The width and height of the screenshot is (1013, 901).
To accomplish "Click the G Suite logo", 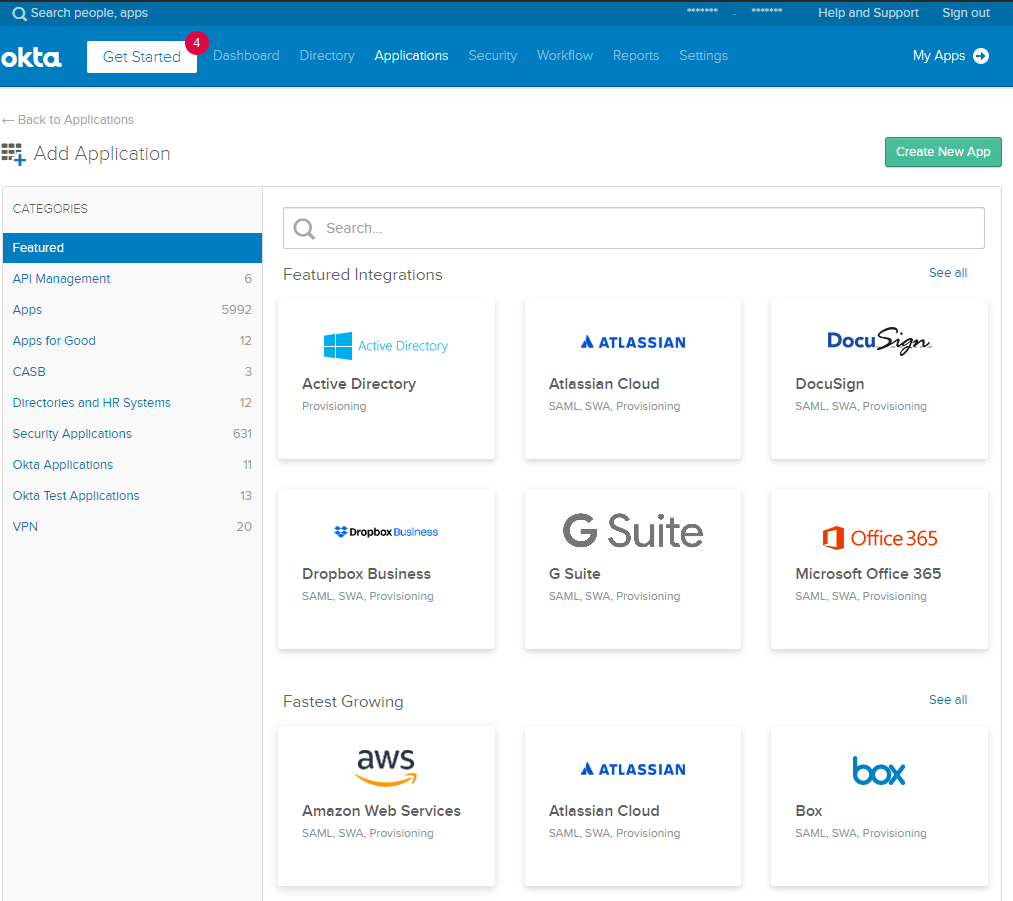I will tap(632, 531).
